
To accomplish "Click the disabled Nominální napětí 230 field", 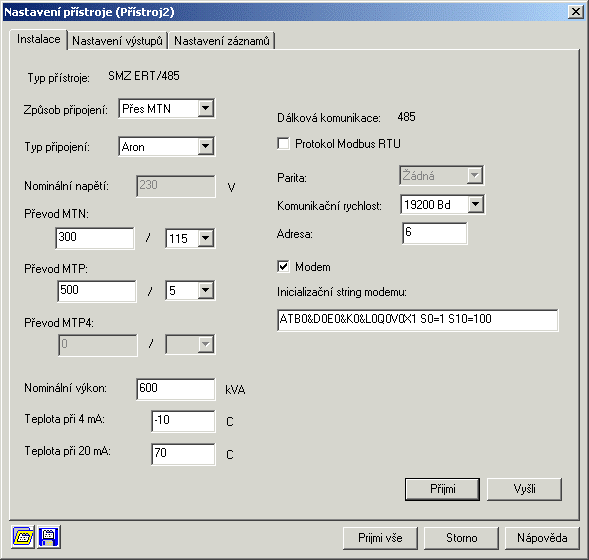I will tap(176, 186).
